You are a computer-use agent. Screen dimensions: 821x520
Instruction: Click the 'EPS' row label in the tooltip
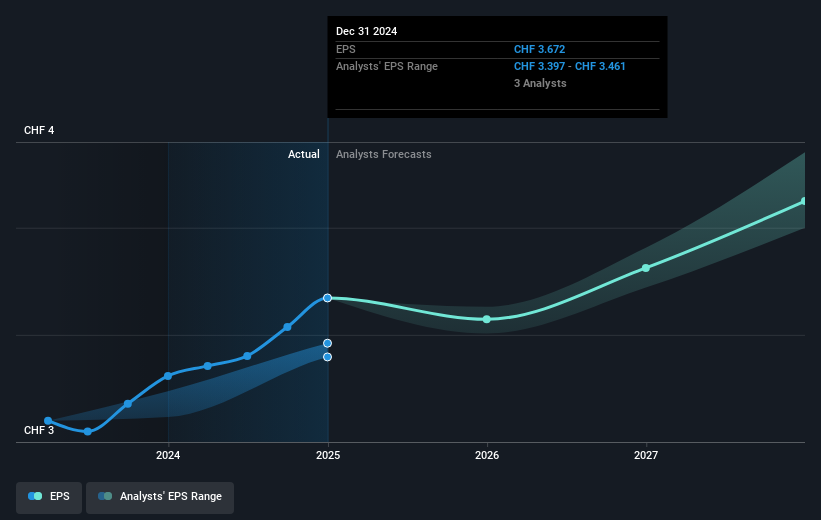click(346, 49)
